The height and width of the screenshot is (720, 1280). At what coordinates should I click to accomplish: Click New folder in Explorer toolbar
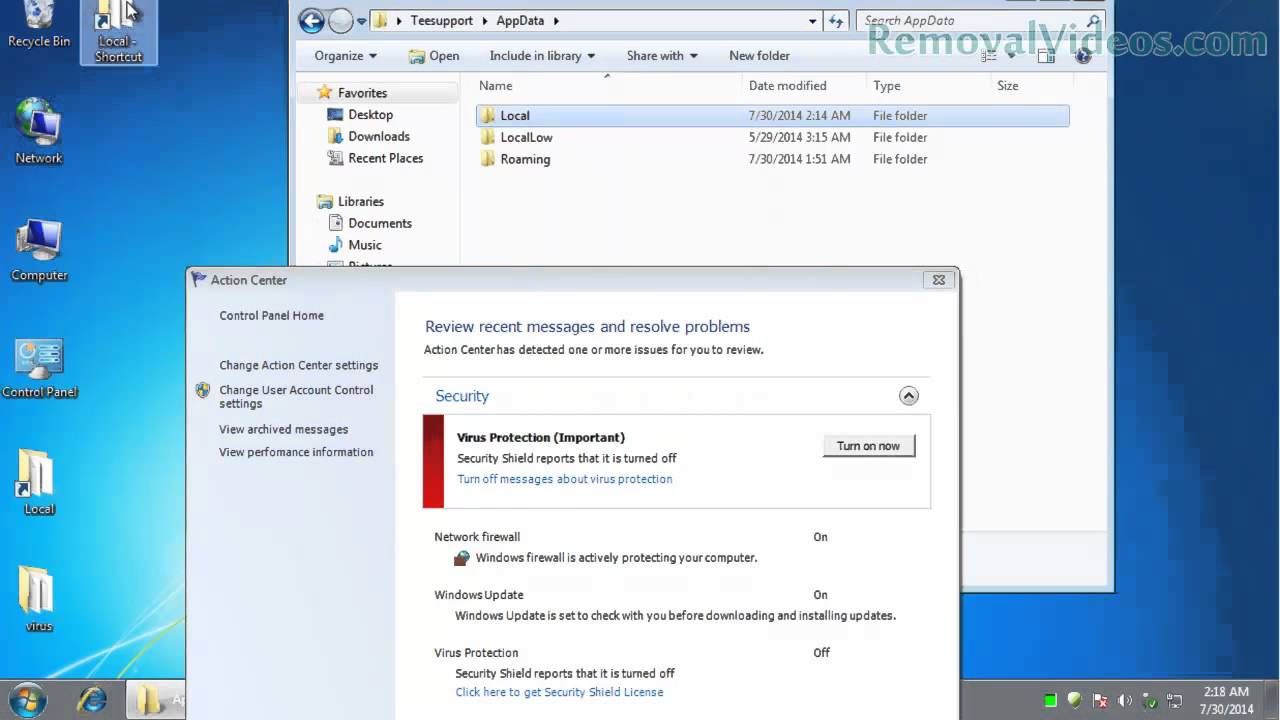coord(759,56)
